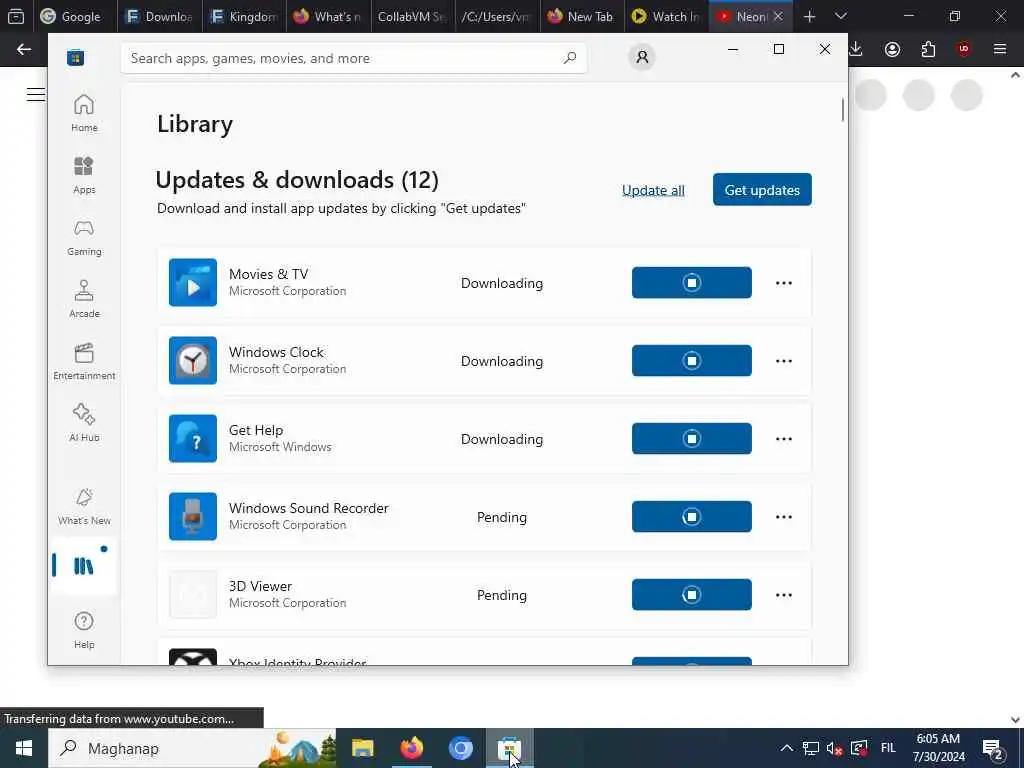Screen dimensions: 1024x768
Task: Show What's New in the Store
Action: pos(84,506)
